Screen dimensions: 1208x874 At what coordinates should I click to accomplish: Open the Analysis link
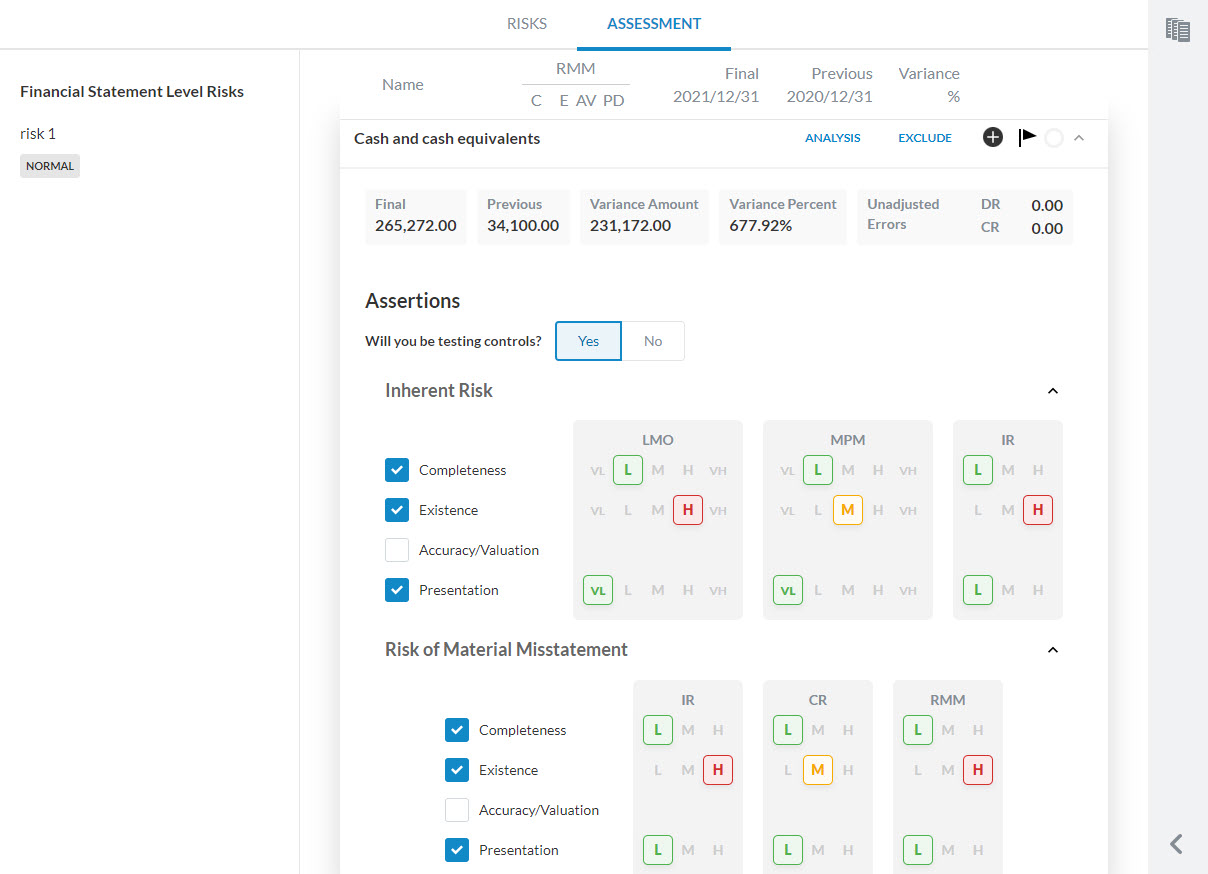(832, 138)
